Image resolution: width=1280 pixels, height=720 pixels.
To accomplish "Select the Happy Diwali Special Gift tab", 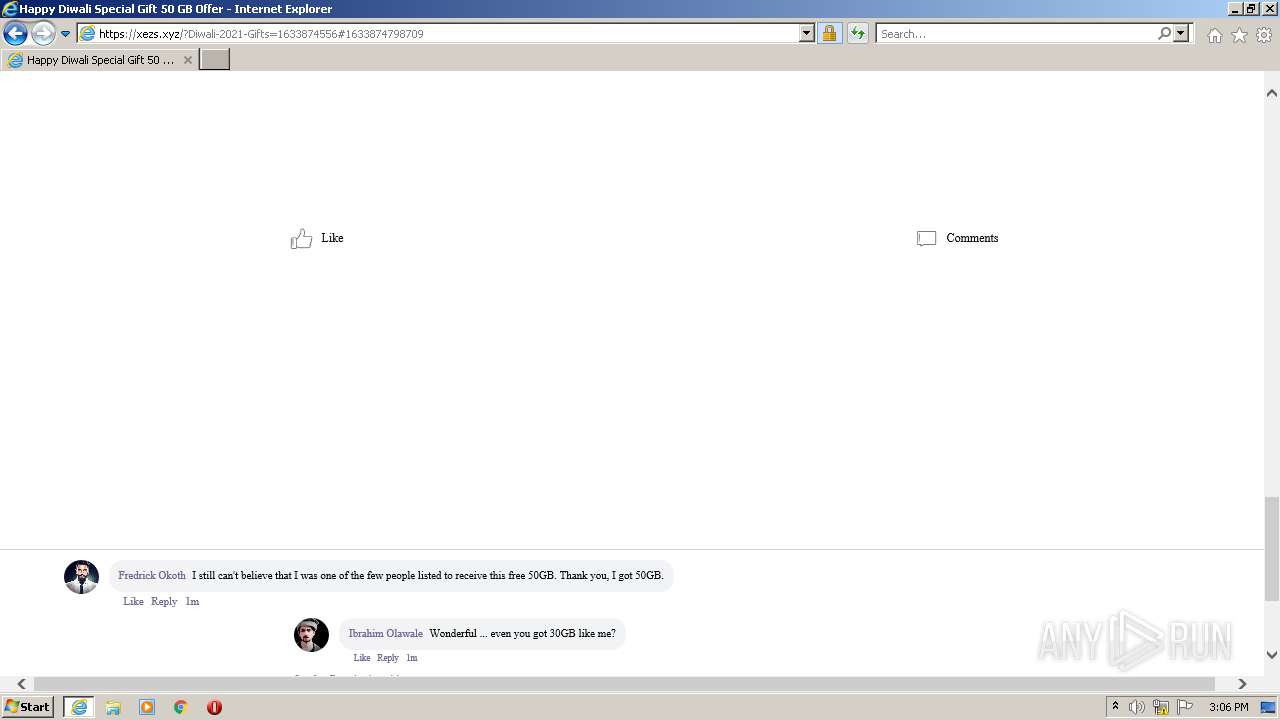I will pos(98,60).
